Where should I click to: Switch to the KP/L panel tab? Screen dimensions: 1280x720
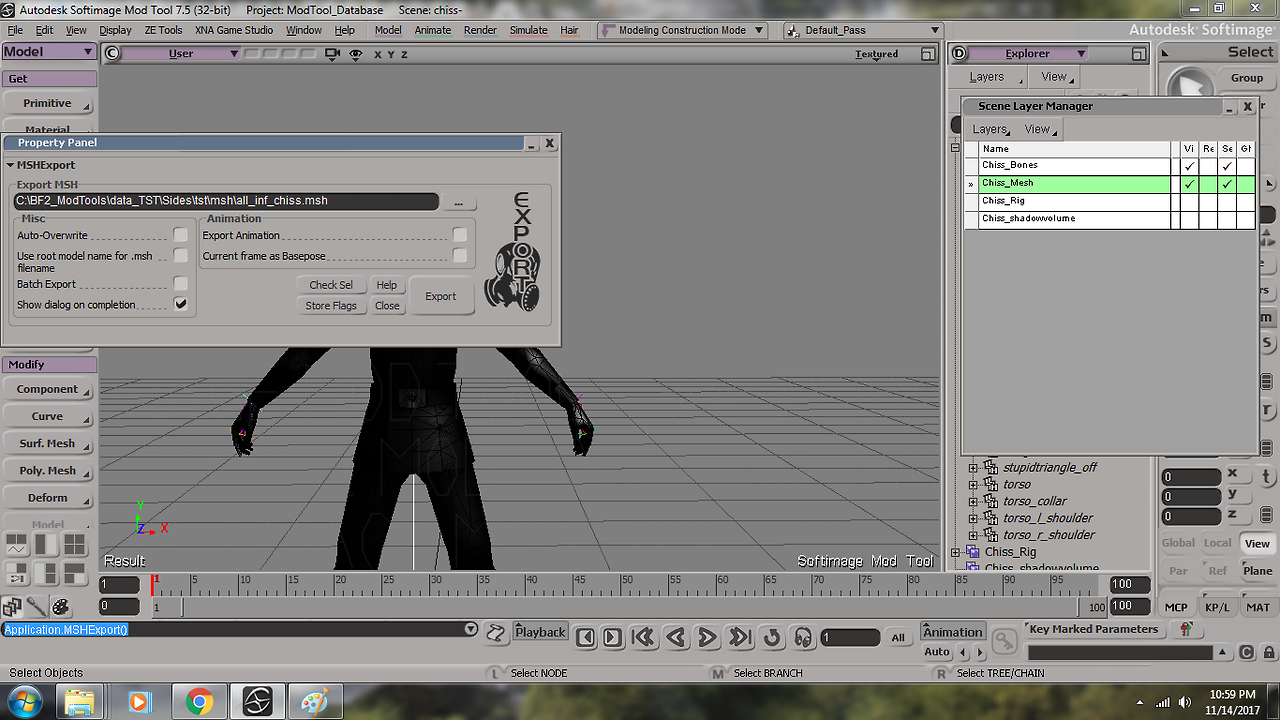click(x=1217, y=607)
